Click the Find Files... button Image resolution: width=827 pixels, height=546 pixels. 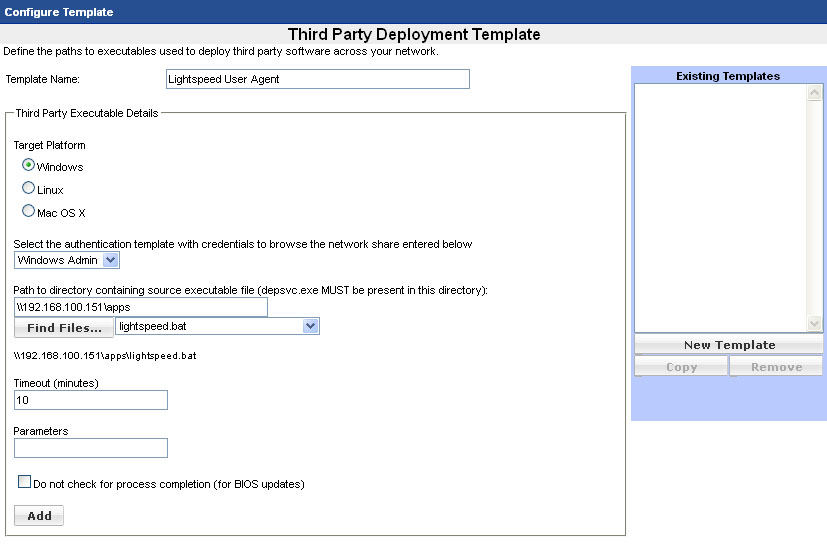(x=64, y=327)
